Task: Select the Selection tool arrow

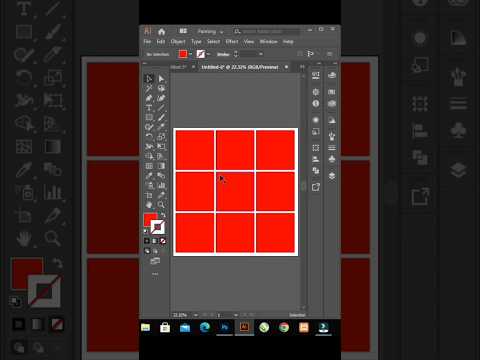Action: click(149, 79)
